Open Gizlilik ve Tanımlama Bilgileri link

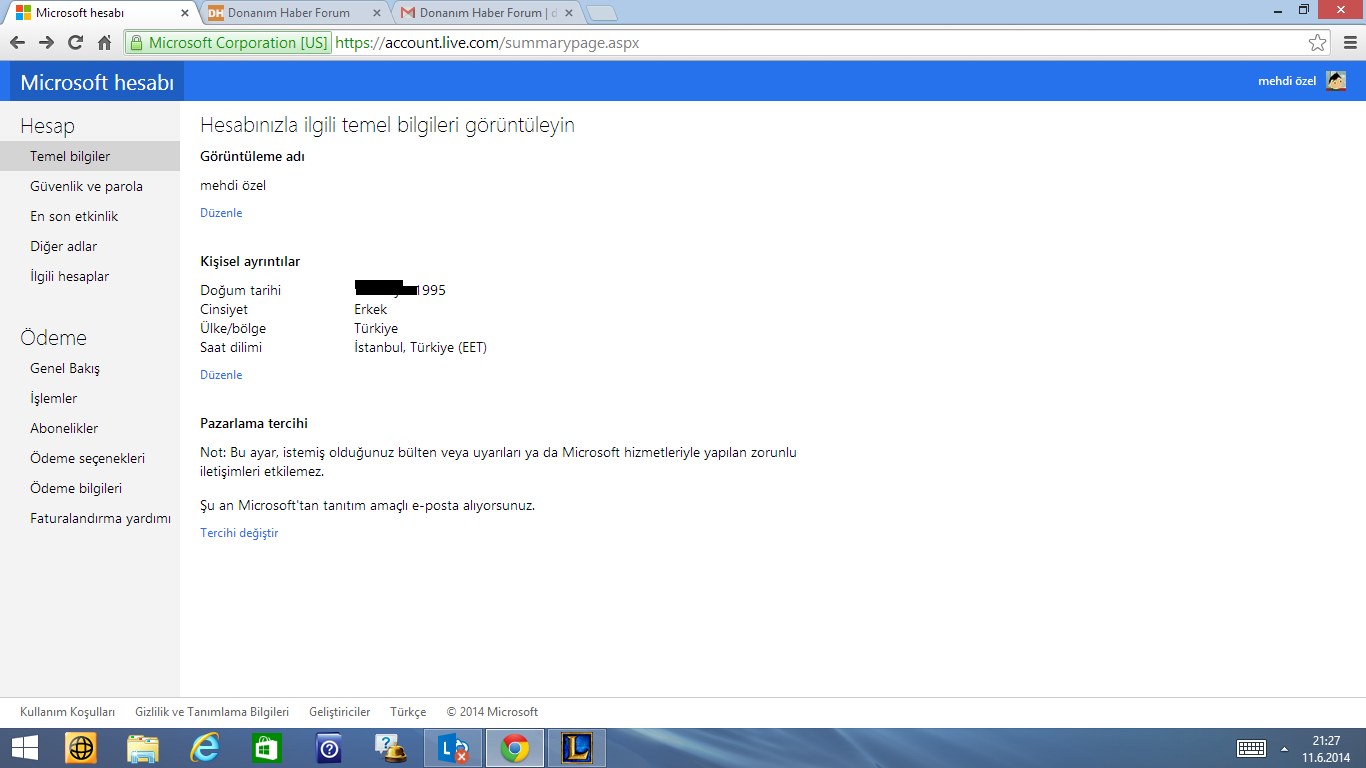click(x=212, y=712)
